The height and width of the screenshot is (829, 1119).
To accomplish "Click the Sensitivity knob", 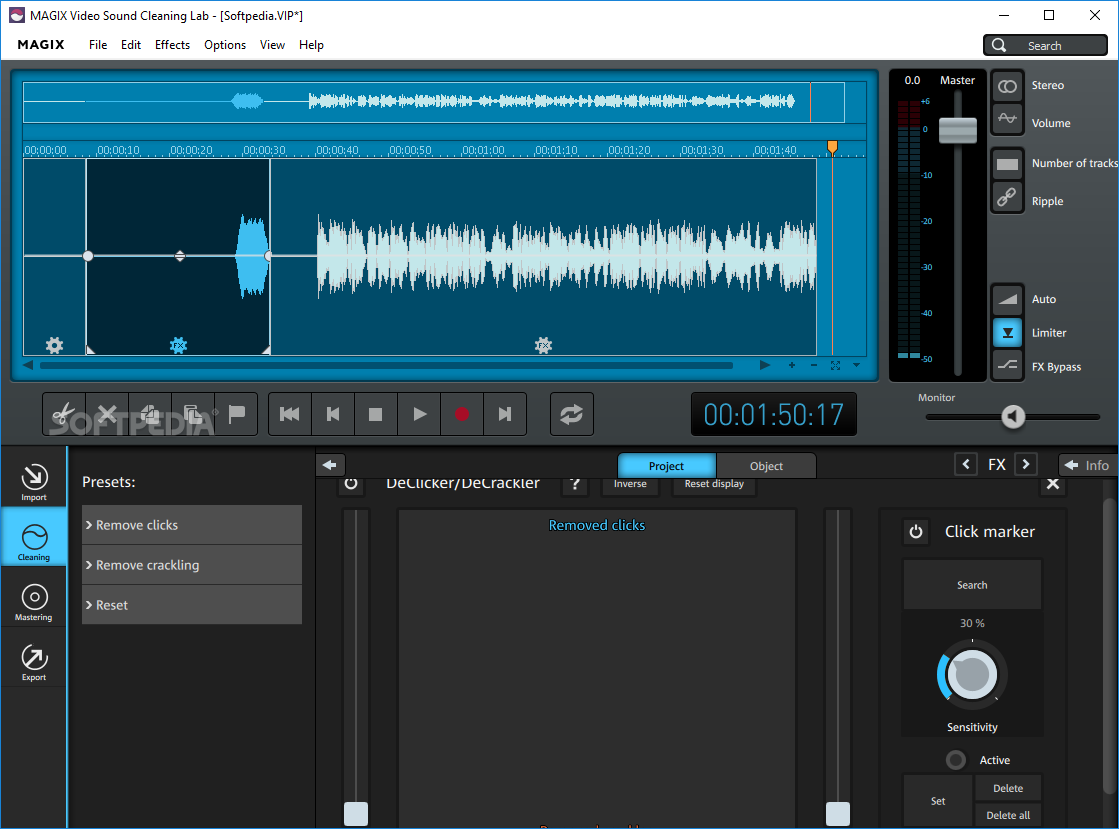I will coord(972,674).
